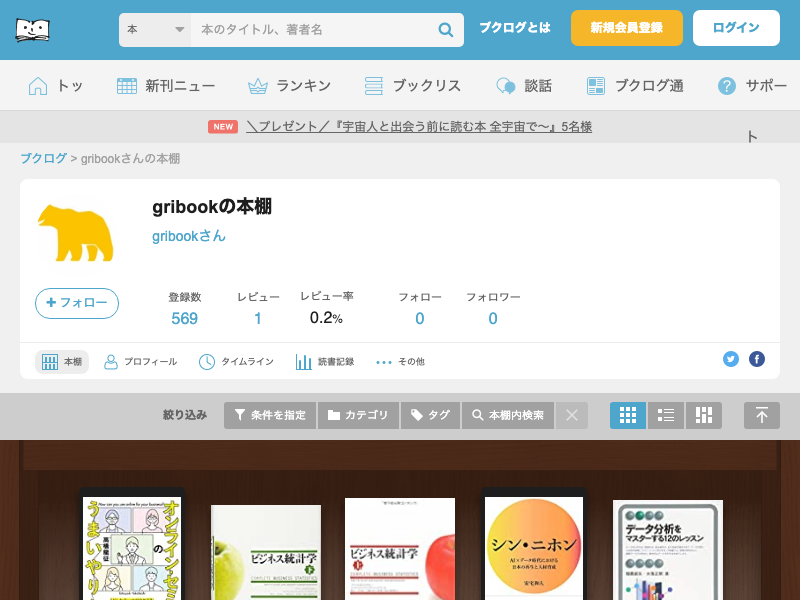Open the ビジネス統計学 red apple cover

(400, 549)
